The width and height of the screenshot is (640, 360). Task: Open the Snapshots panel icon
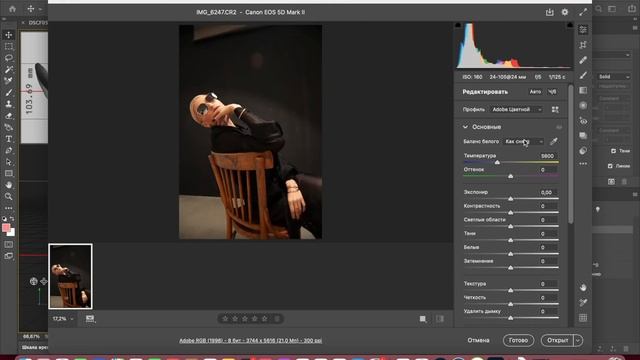tap(583, 136)
